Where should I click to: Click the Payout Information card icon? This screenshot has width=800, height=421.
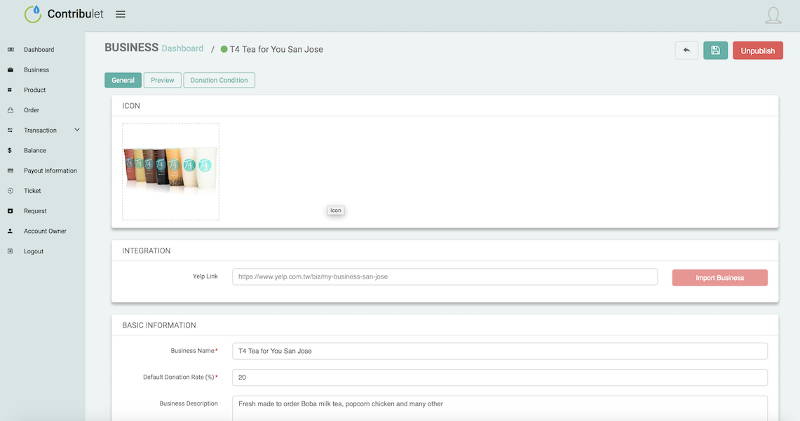coord(10,170)
